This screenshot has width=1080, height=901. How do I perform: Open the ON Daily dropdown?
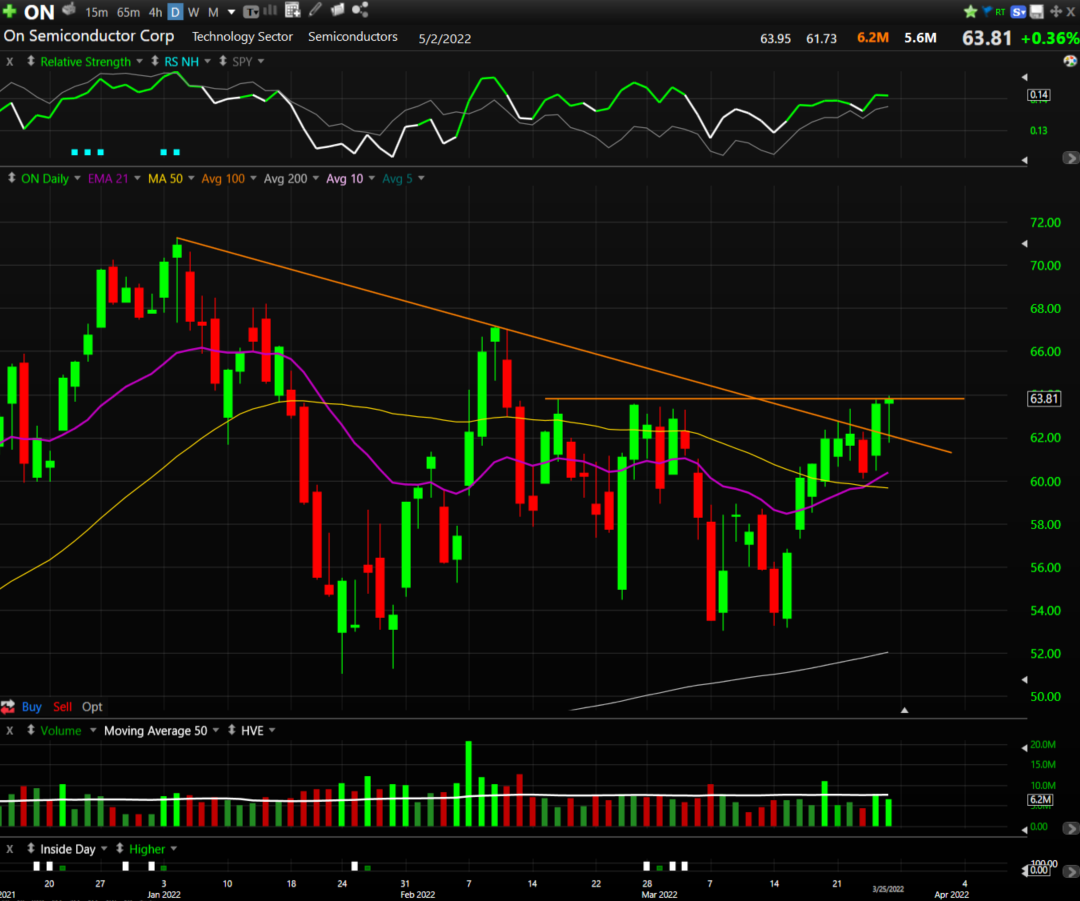(x=77, y=178)
